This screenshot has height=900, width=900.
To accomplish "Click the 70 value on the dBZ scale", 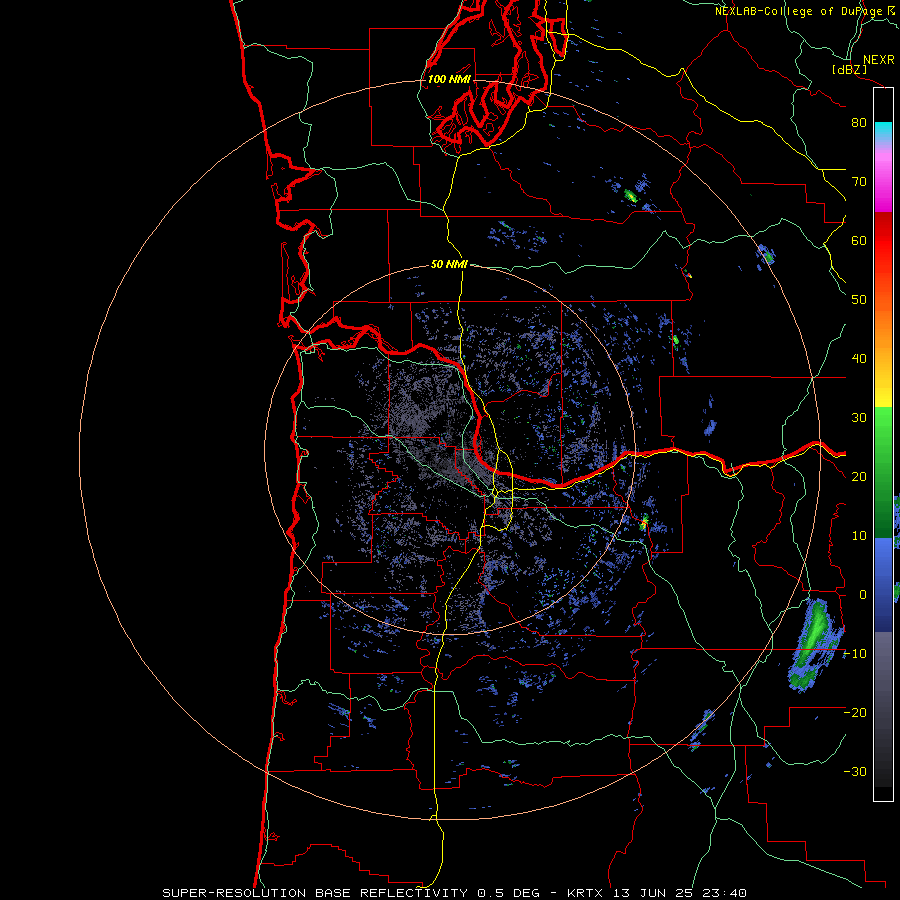I will click(x=859, y=182).
